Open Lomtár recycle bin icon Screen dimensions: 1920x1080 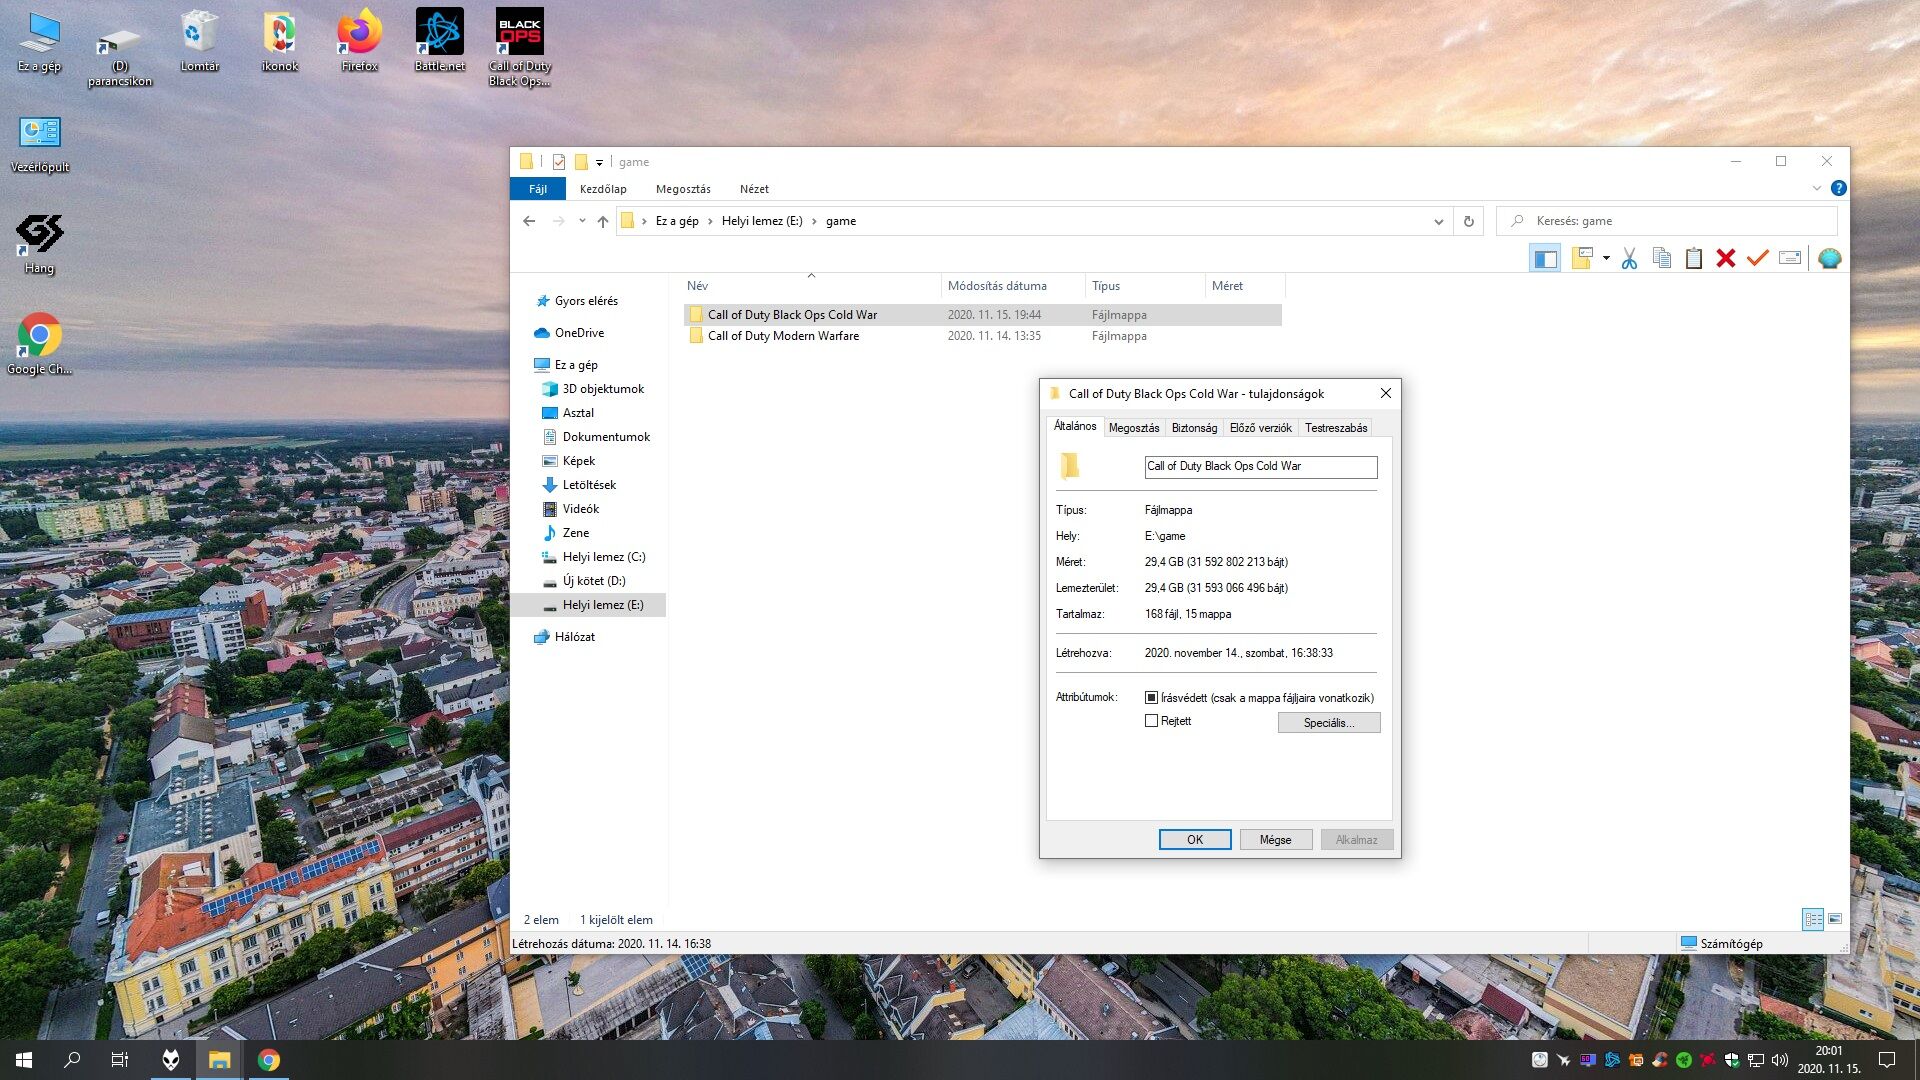coord(199,41)
